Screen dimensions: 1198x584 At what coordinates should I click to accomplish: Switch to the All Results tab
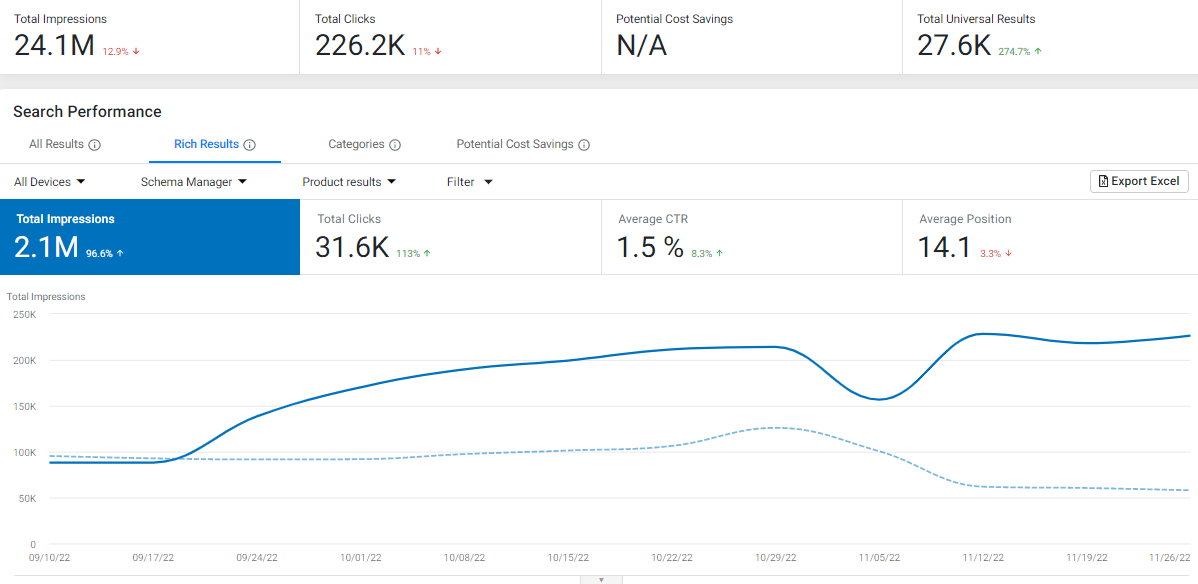click(56, 144)
